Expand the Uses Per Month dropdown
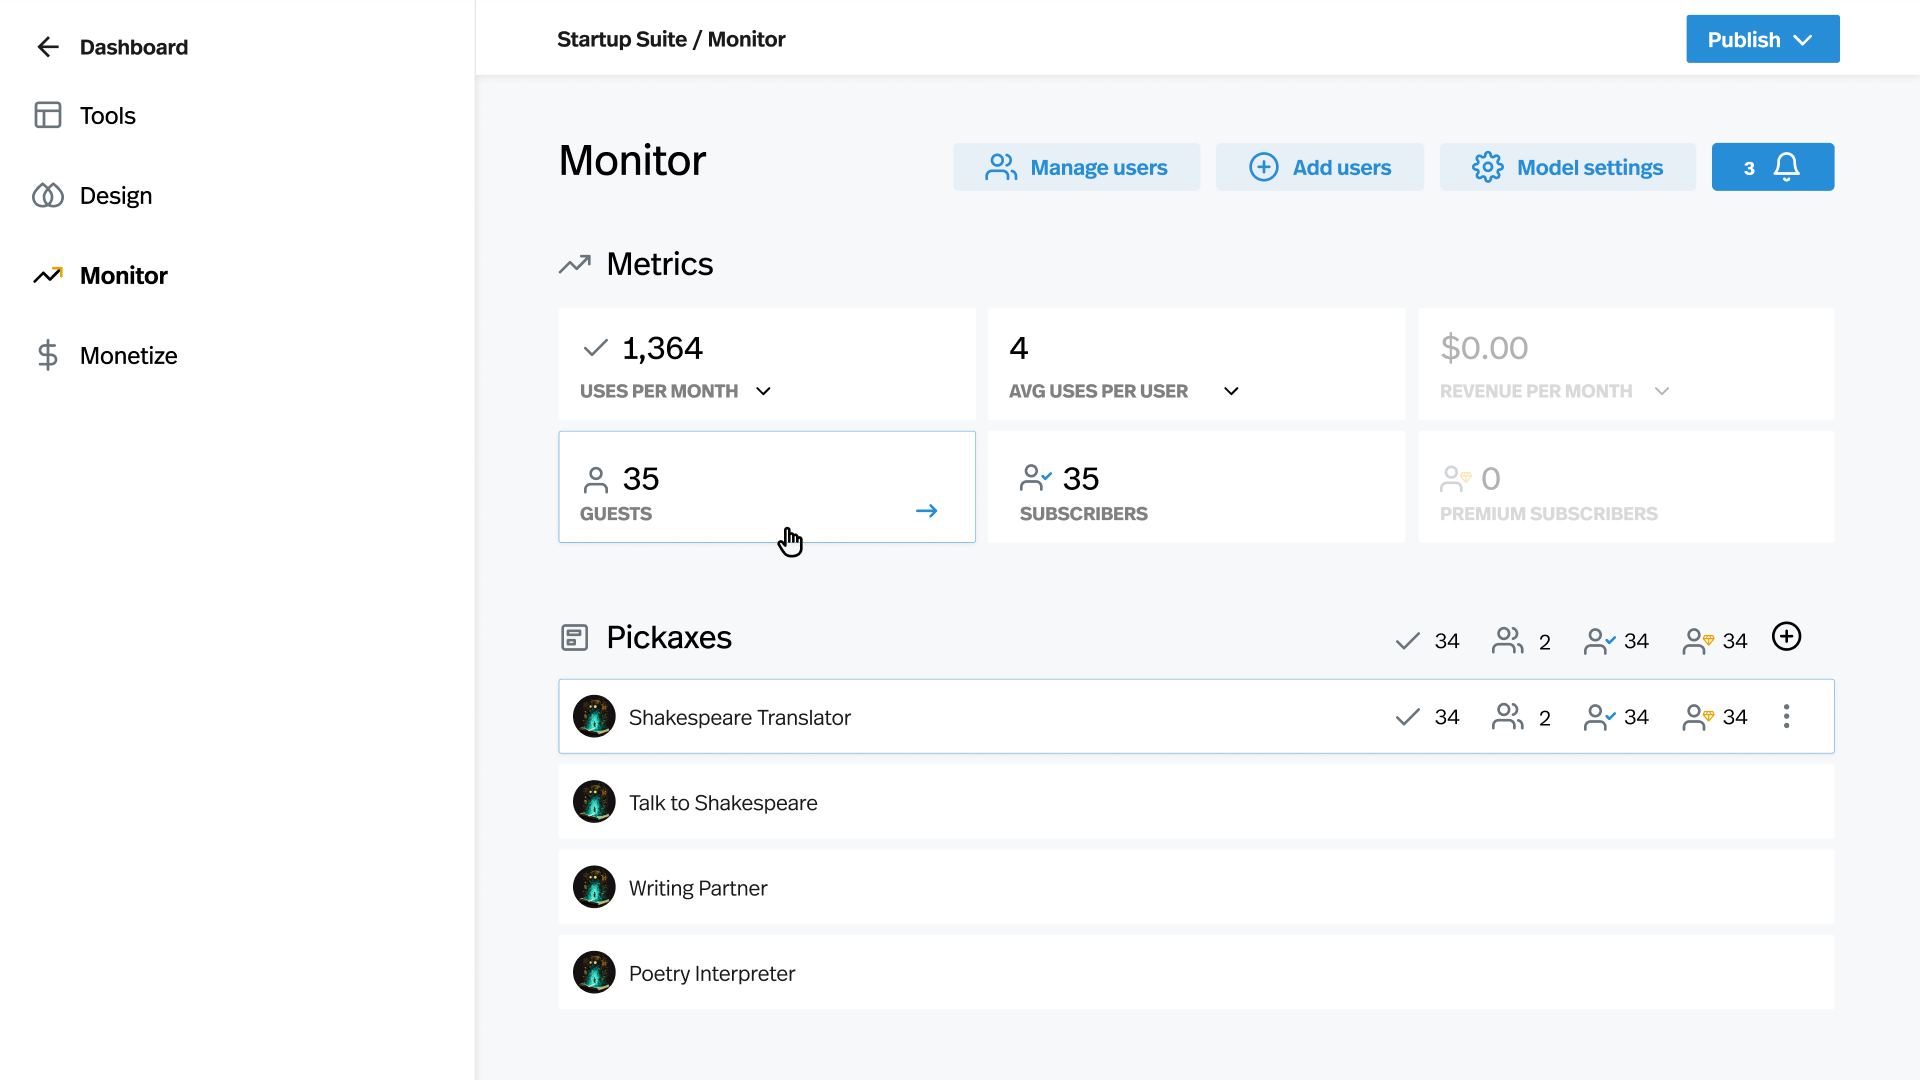This screenshot has width=1920, height=1080. click(x=763, y=391)
